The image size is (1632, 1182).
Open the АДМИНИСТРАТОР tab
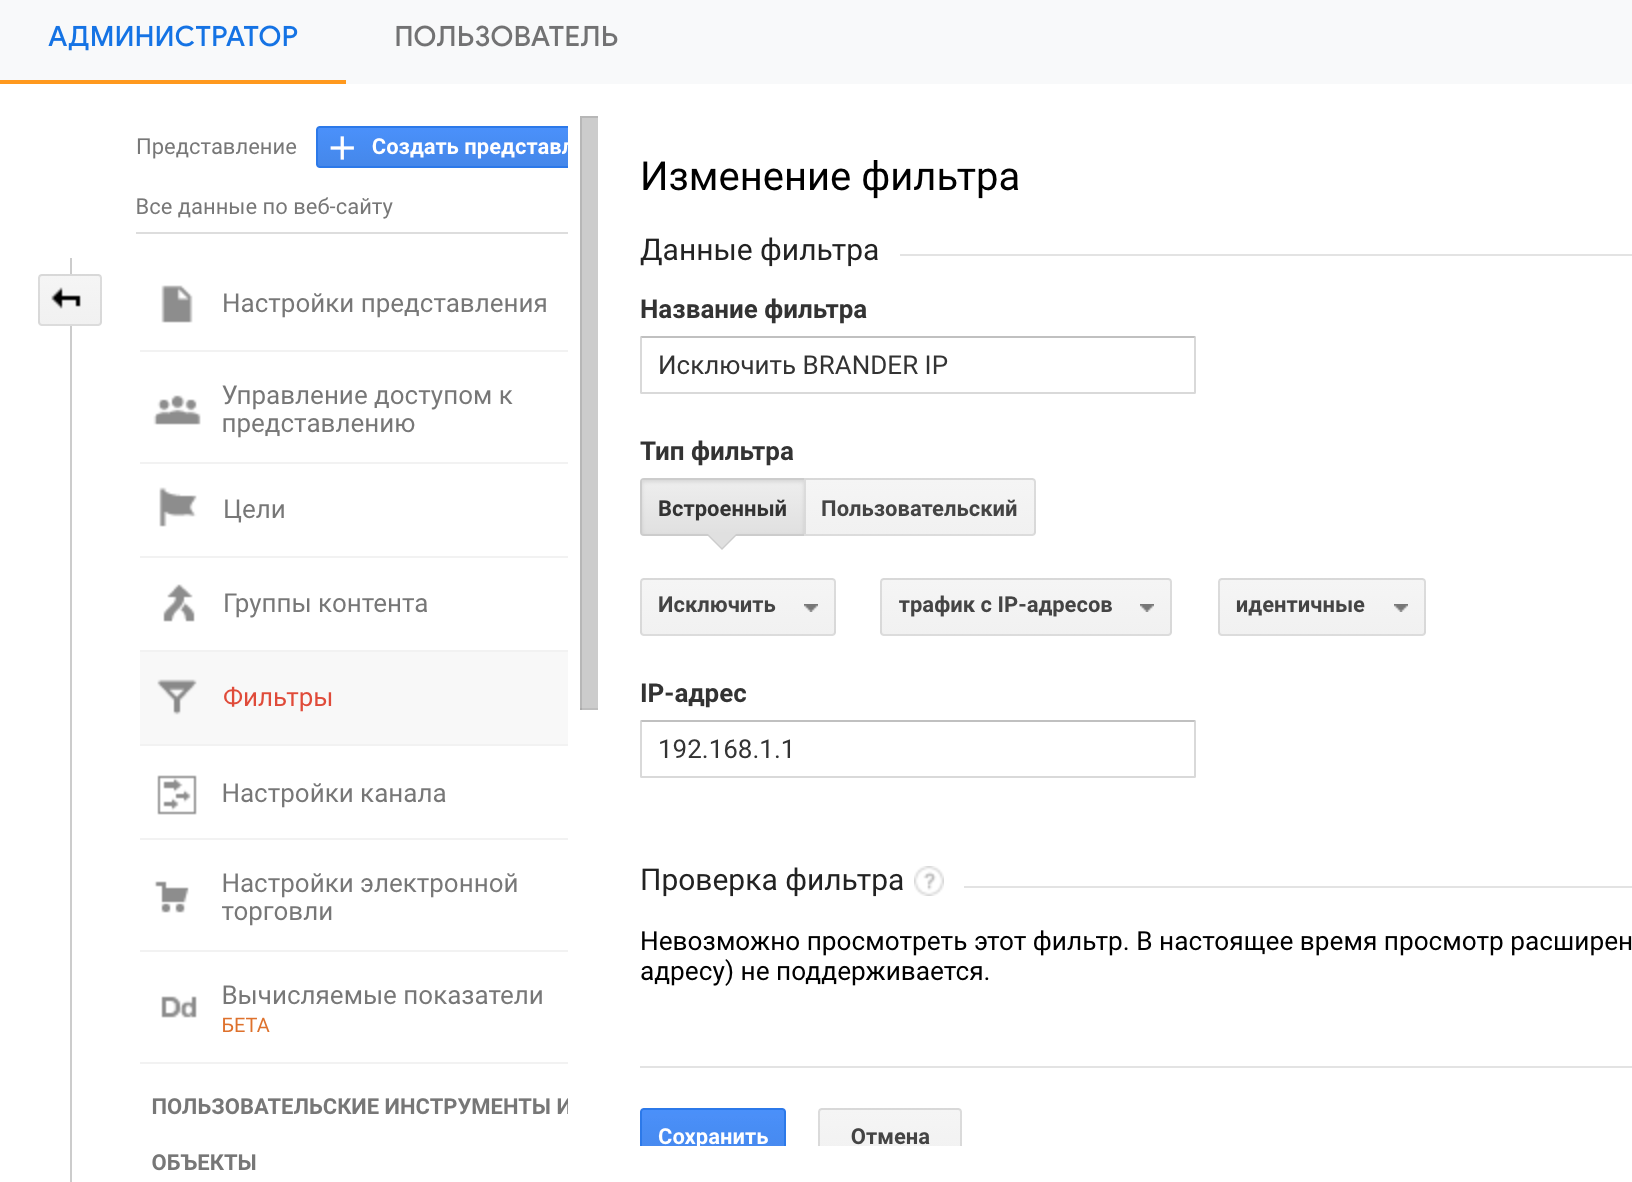(x=173, y=37)
